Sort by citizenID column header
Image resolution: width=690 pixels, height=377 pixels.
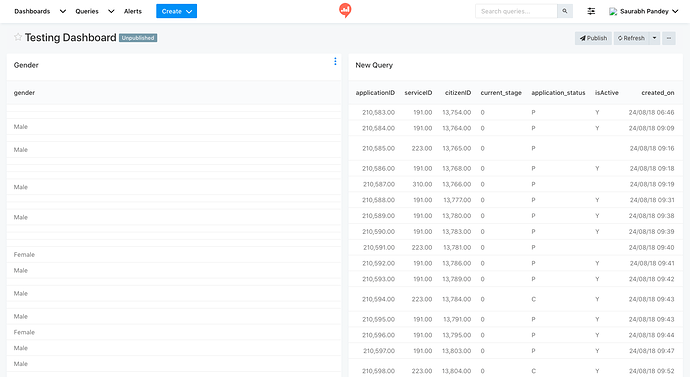(x=458, y=92)
